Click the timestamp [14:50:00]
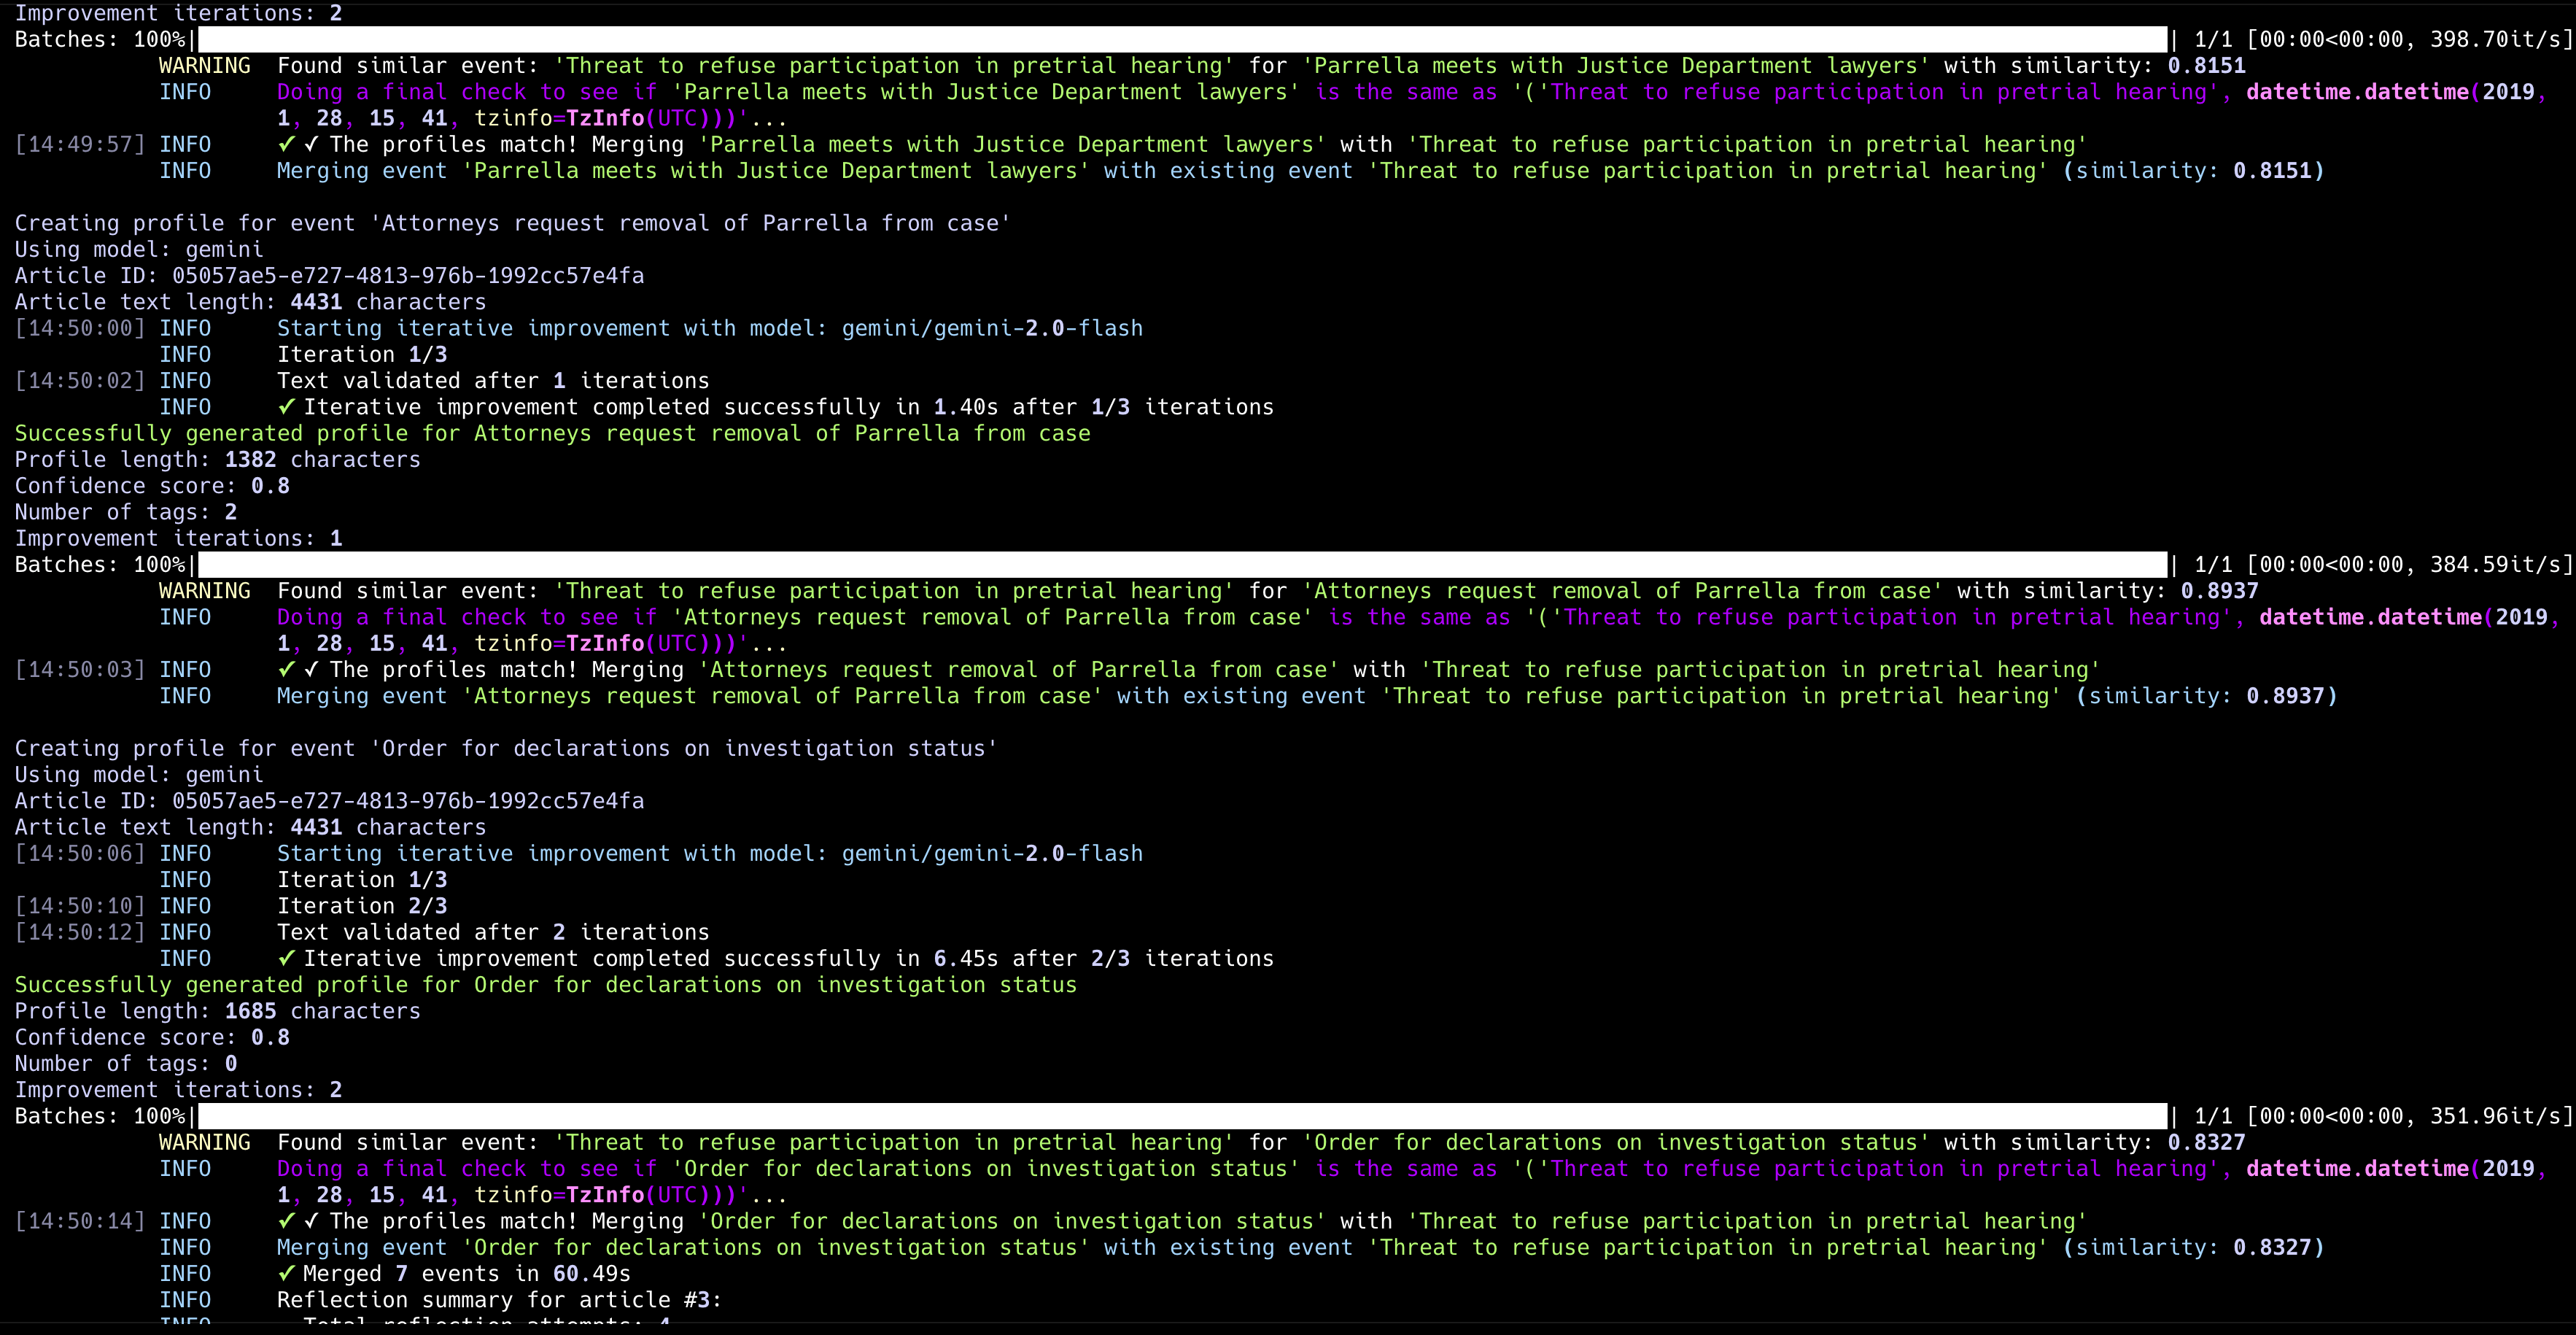 tap(80, 329)
